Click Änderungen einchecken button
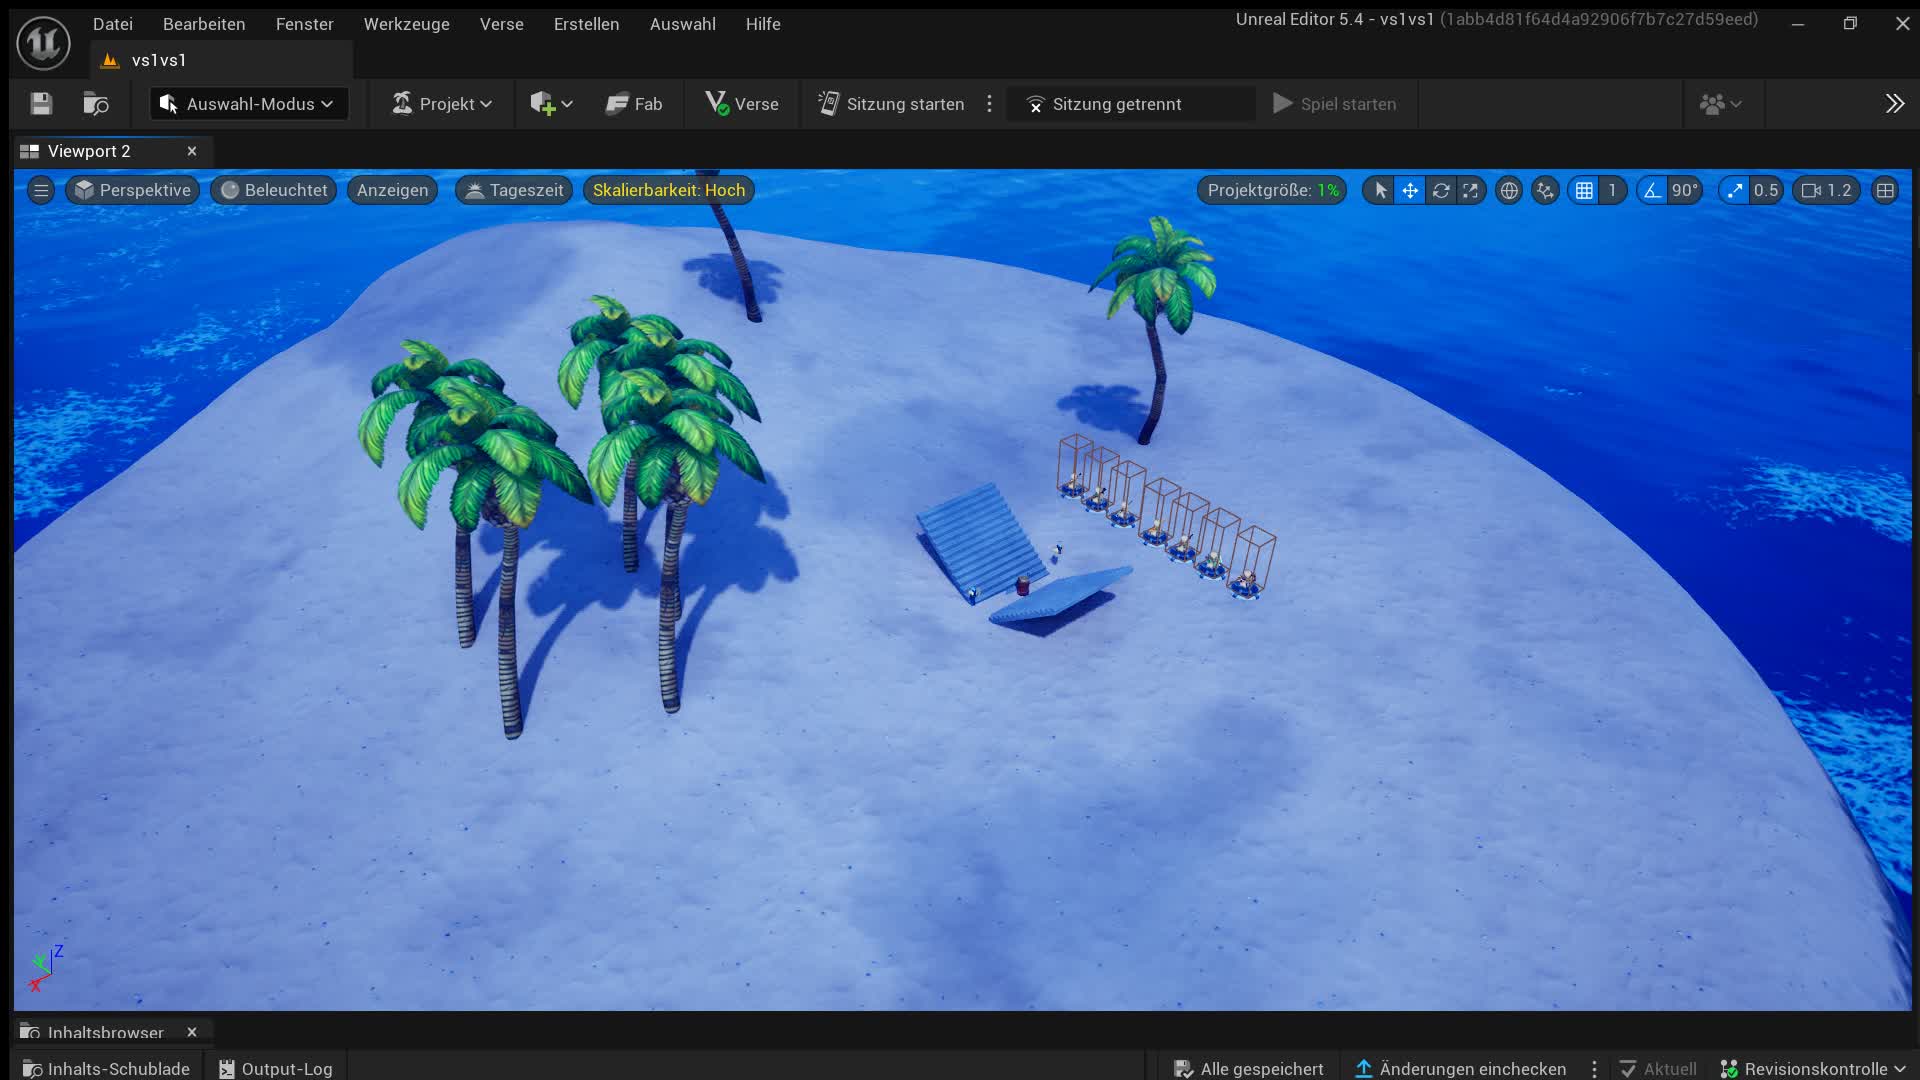Image resolution: width=1920 pixels, height=1080 pixels. tap(1461, 1069)
